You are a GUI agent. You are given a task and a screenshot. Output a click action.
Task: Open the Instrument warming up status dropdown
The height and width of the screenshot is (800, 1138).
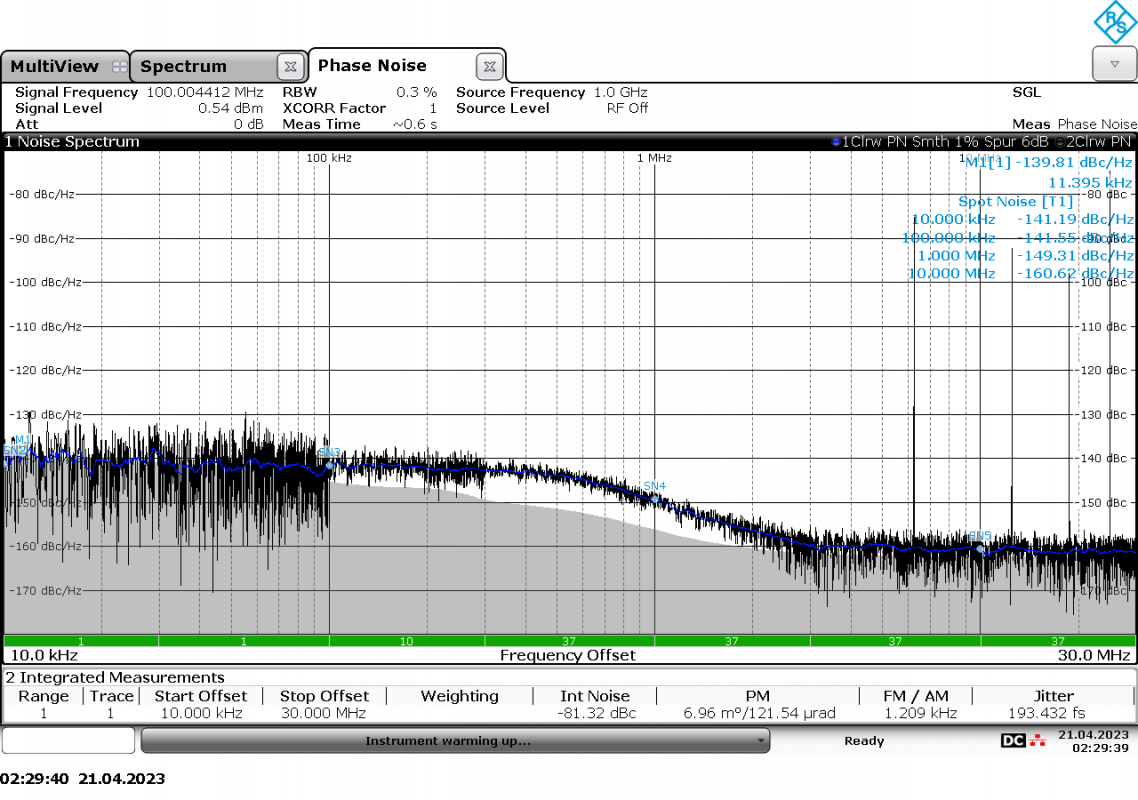point(455,740)
